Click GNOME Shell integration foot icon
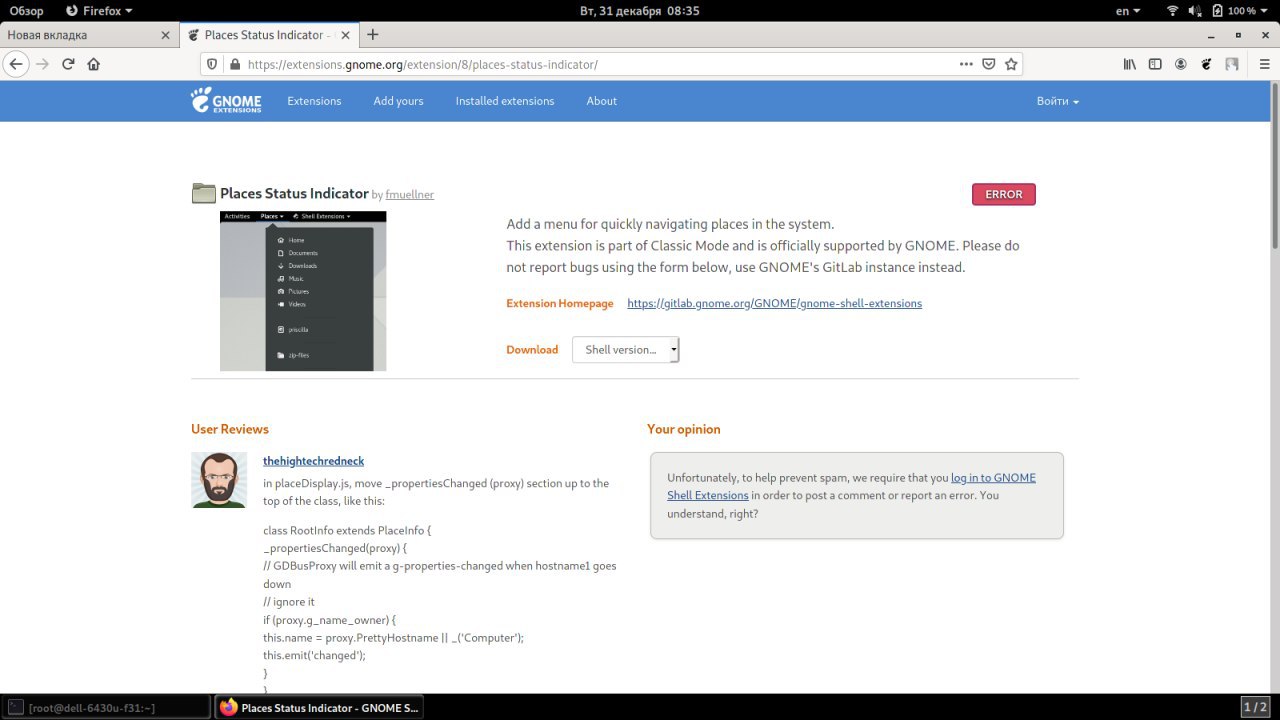 point(1207,64)
